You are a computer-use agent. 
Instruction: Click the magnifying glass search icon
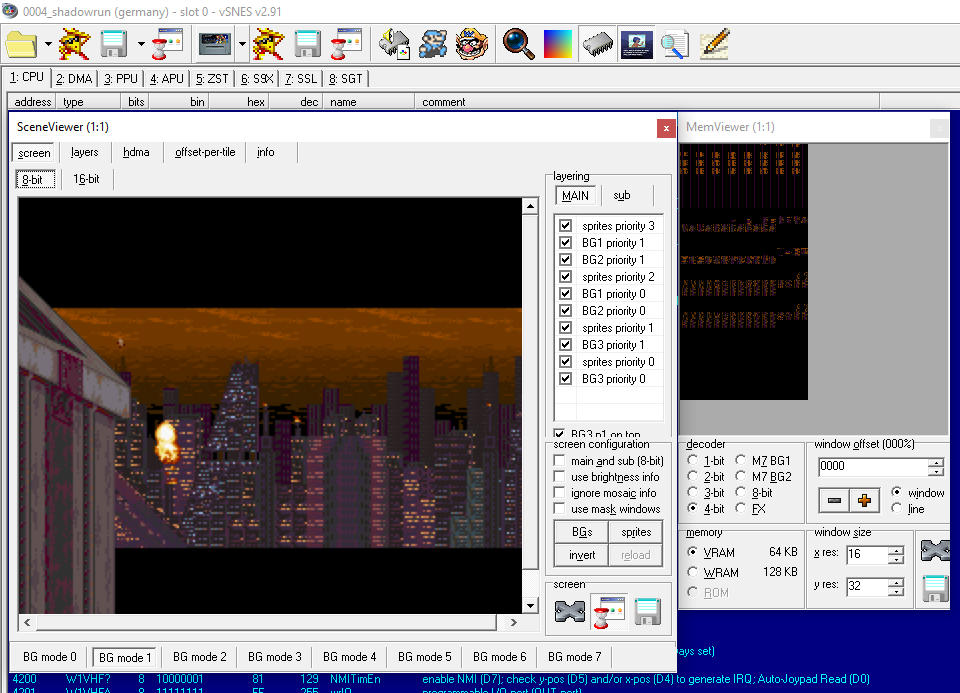[x=518, y=44]
